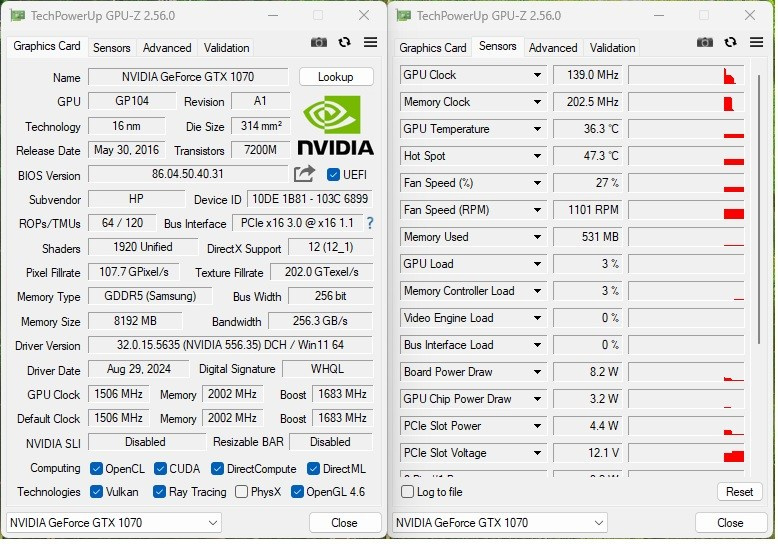The image size is (778, 544).
Task: Switch to Validation tab in right window
Action: [x=612, y=48]
